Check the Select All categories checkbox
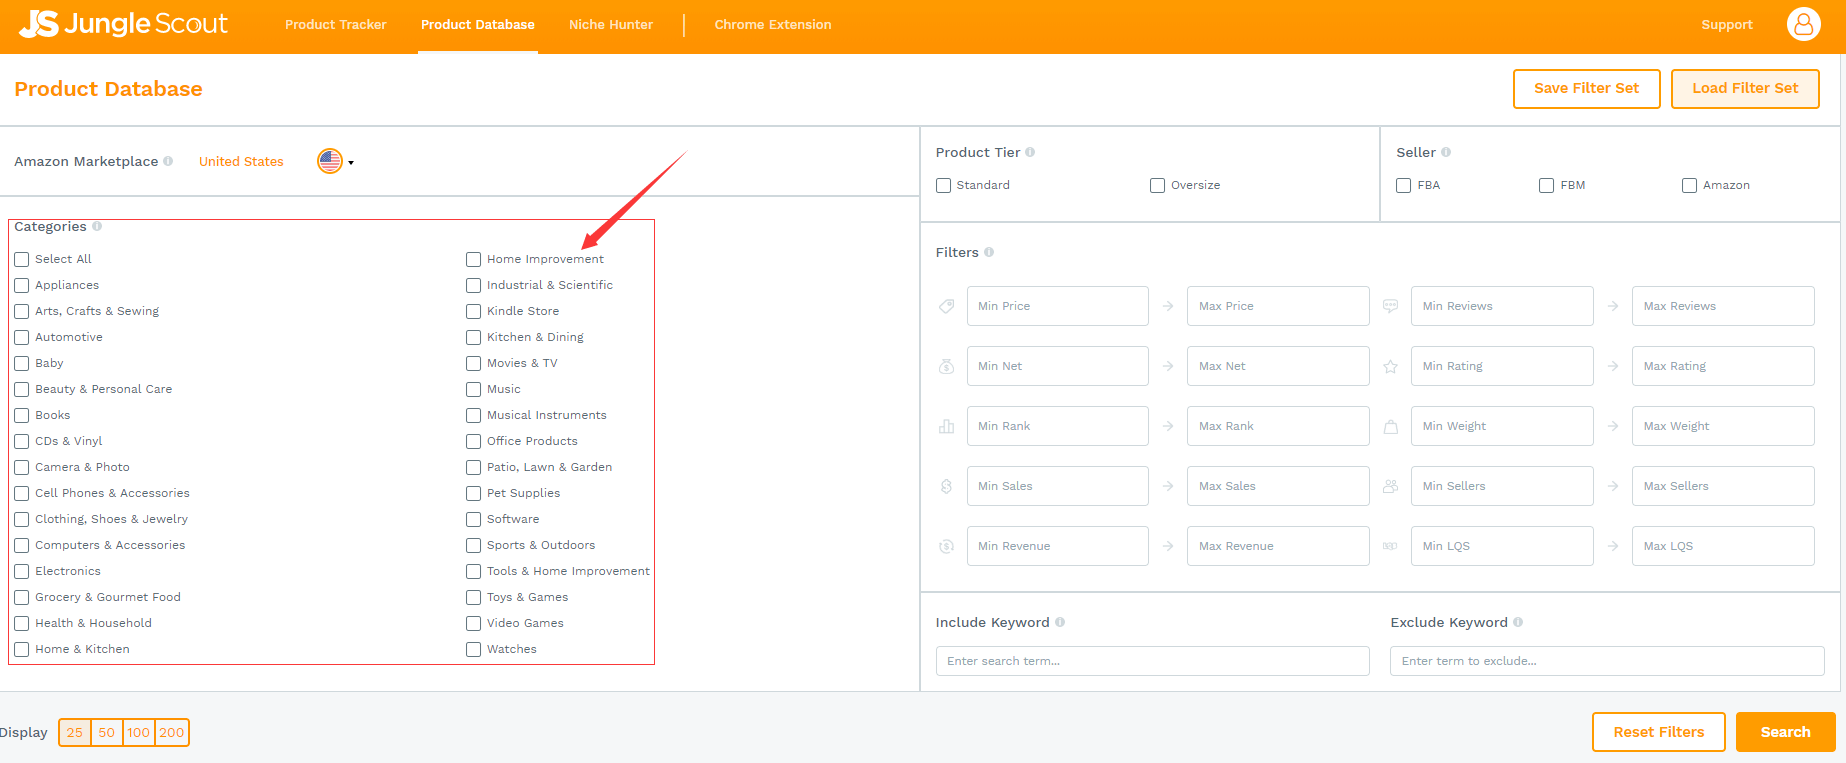Viewport: 1846px width, 763px height. (22, 259)
